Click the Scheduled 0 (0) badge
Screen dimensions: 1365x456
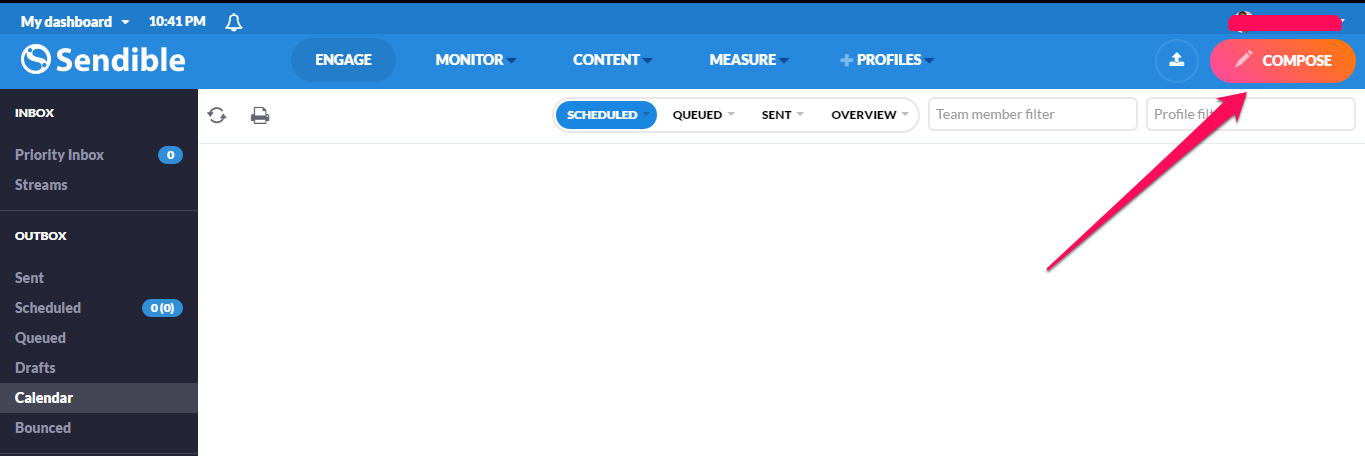[x=162, y=308]
